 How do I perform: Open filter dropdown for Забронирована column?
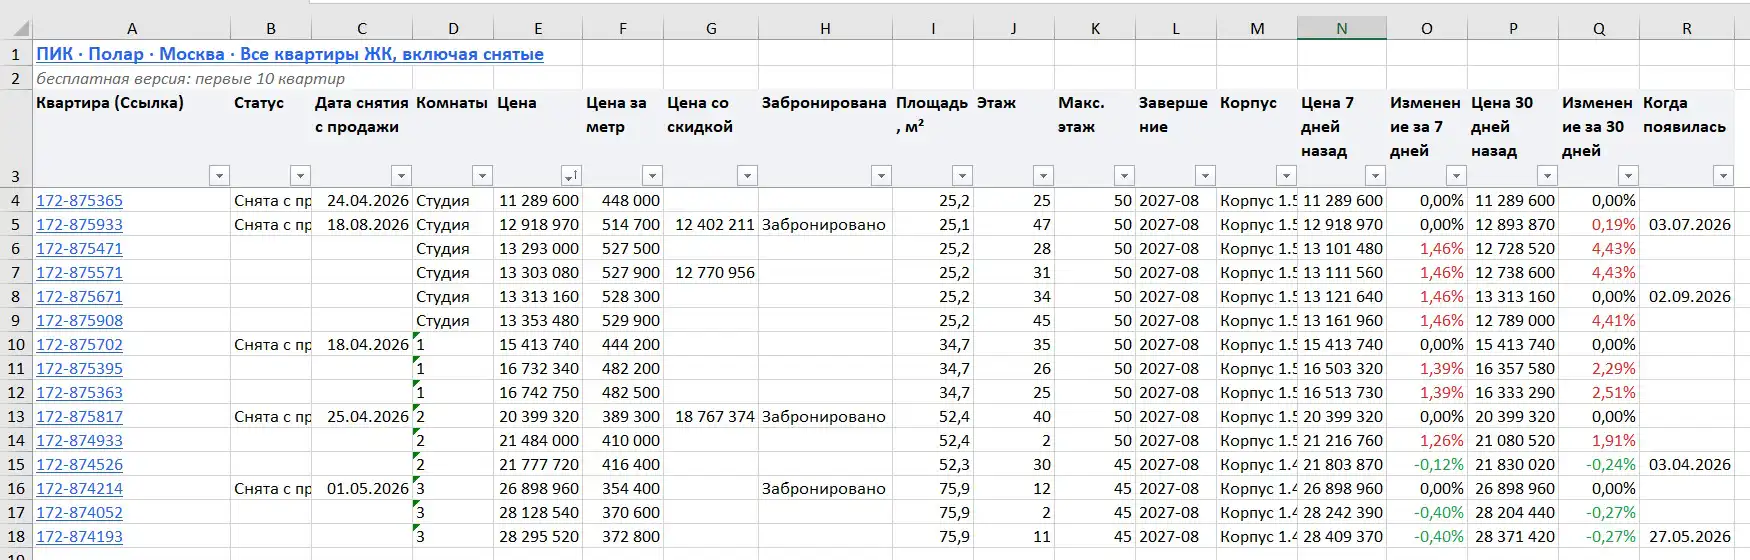[881, 176]
